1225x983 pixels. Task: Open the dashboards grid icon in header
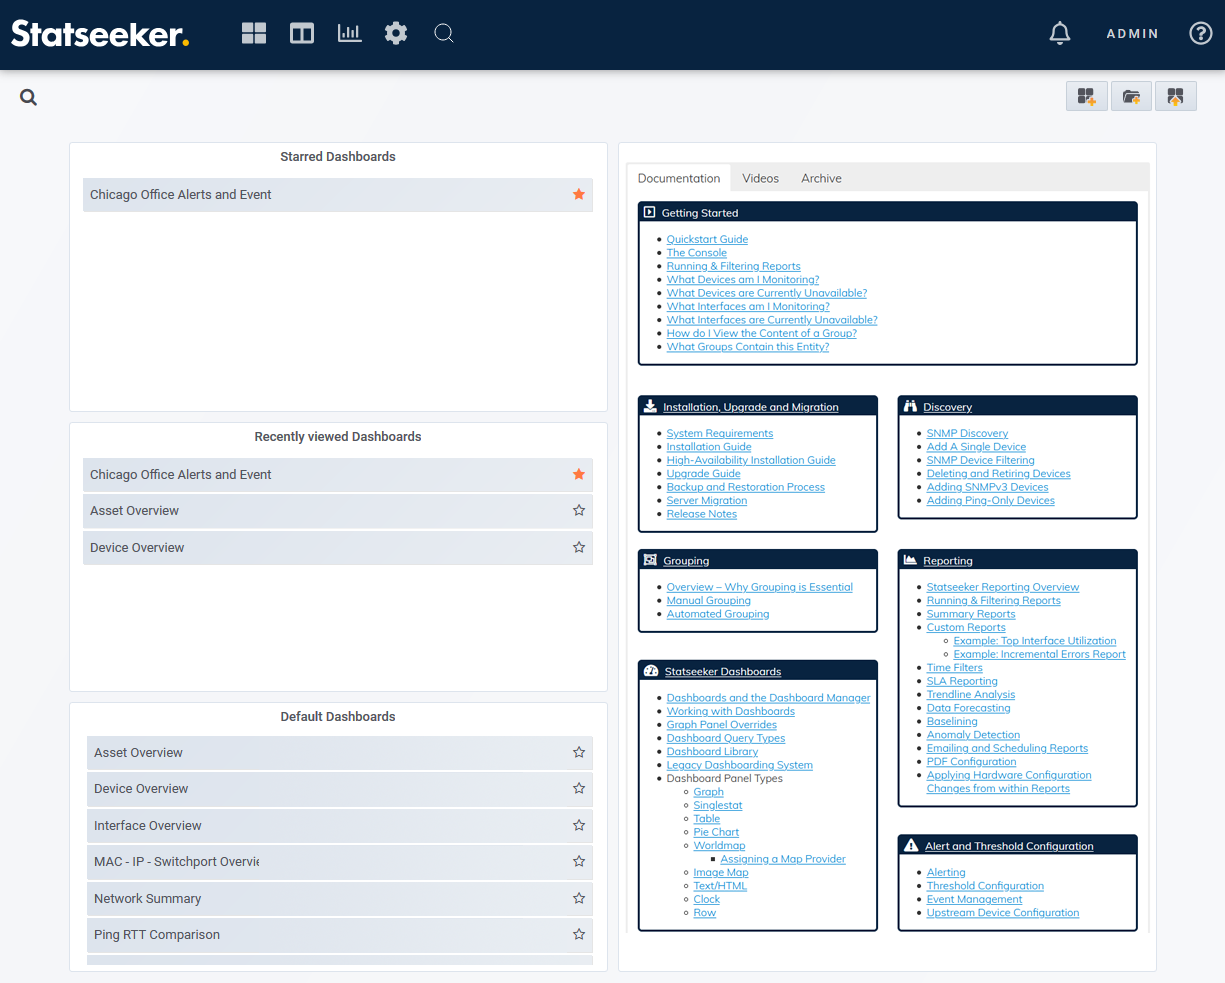pyautogui.click(x=254, y=34)
